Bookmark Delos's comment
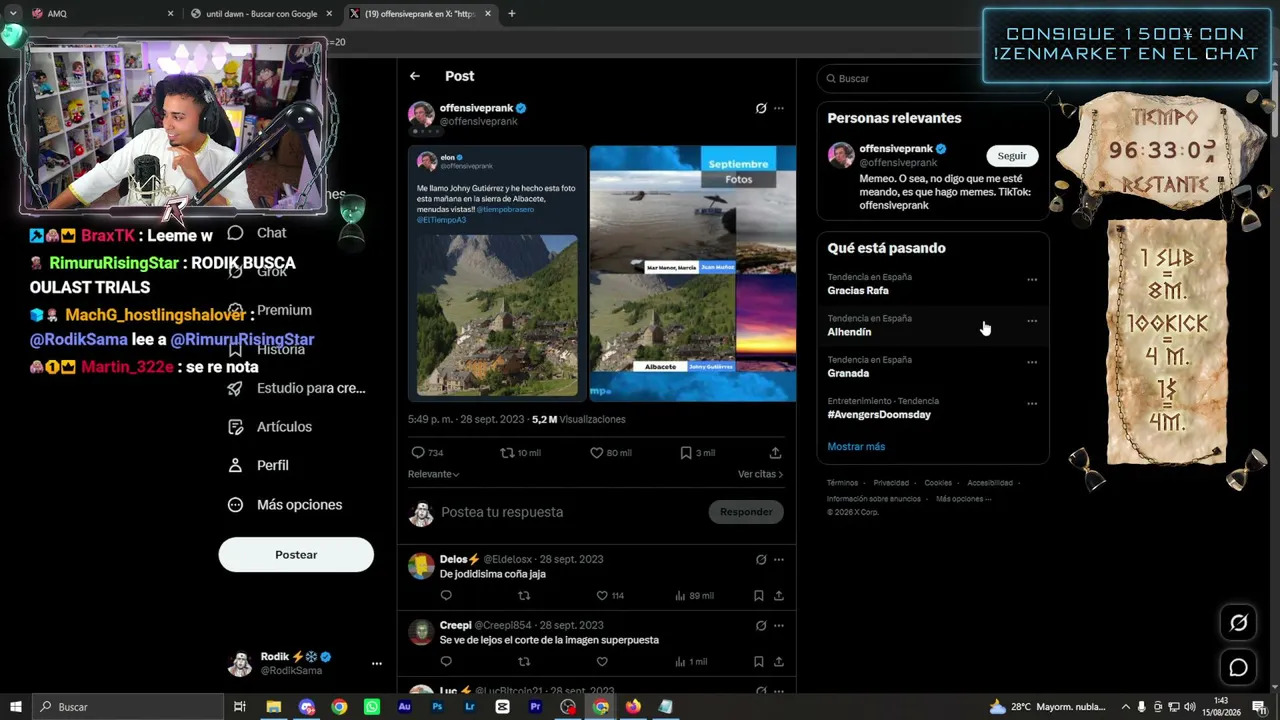 (759, 596)
